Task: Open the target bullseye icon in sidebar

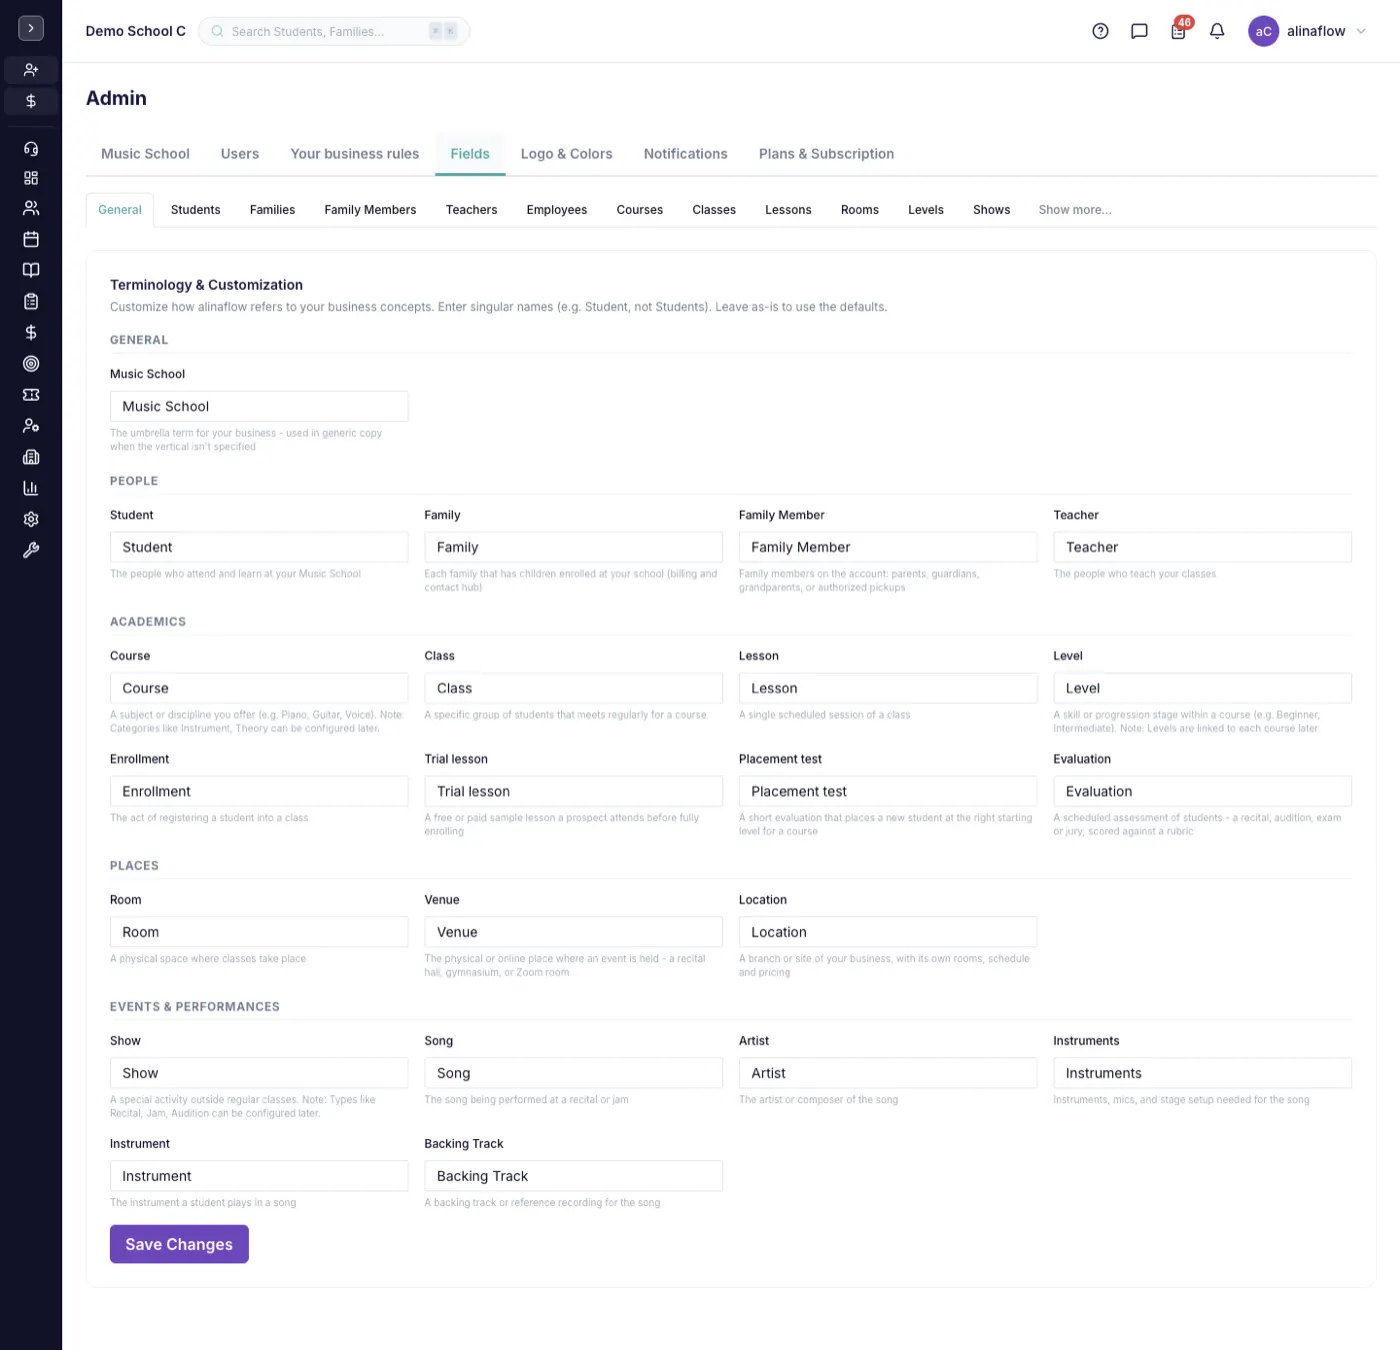Action: (31, 364)
